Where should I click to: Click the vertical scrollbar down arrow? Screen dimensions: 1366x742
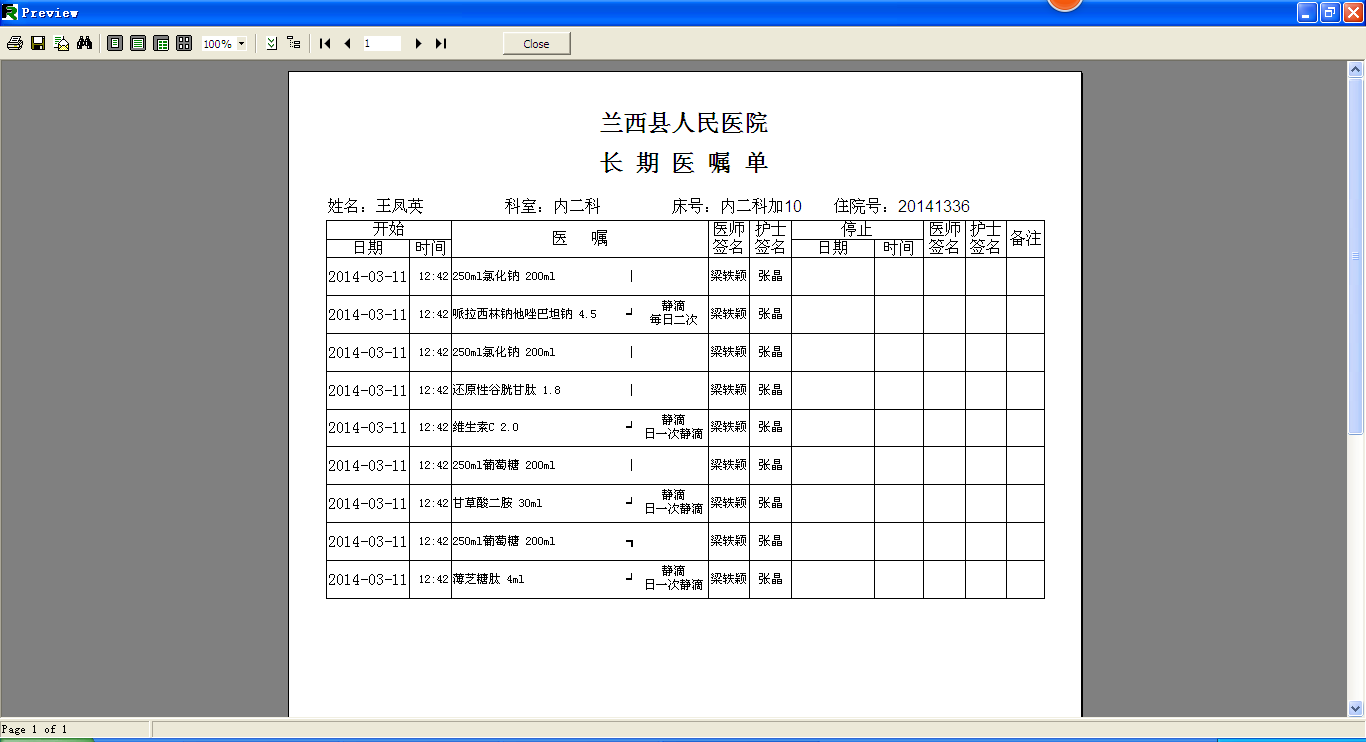click(1356, 709)
